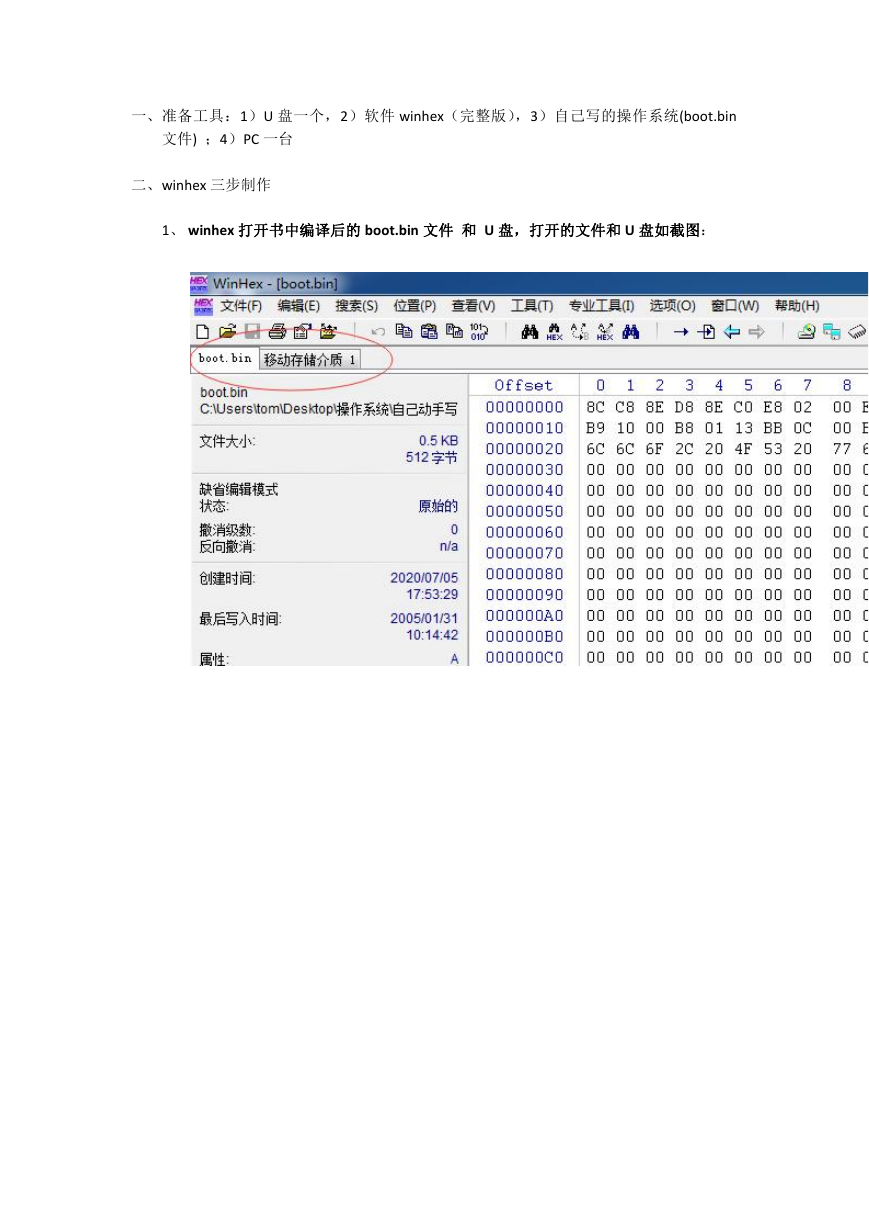This screenshot has width=869, height=1228.
Task: Click hex byte B9 at offset 00000010
Action: coord(596,428)
